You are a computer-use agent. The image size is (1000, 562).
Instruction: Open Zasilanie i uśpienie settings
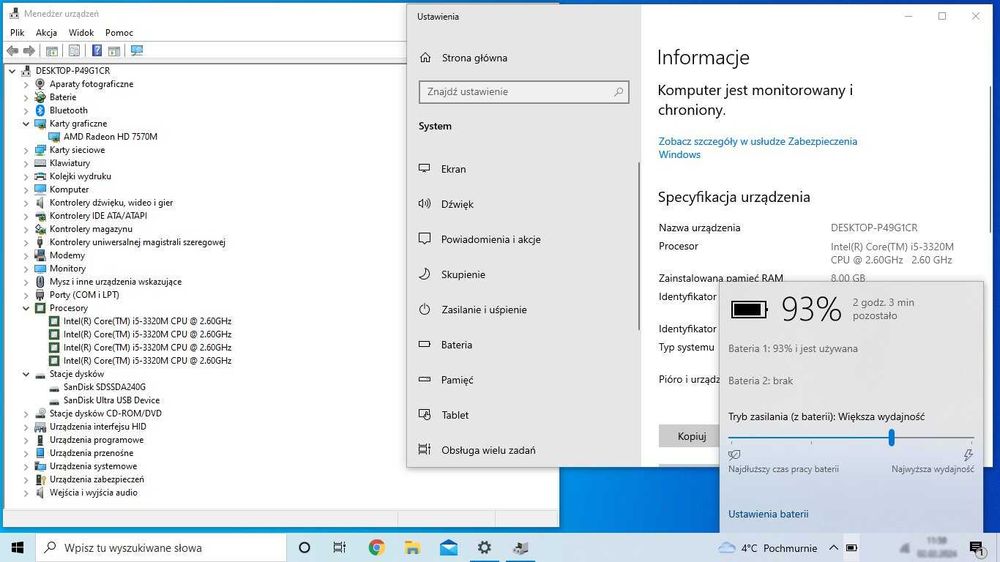pyautogui.click(x=483, y=309)
